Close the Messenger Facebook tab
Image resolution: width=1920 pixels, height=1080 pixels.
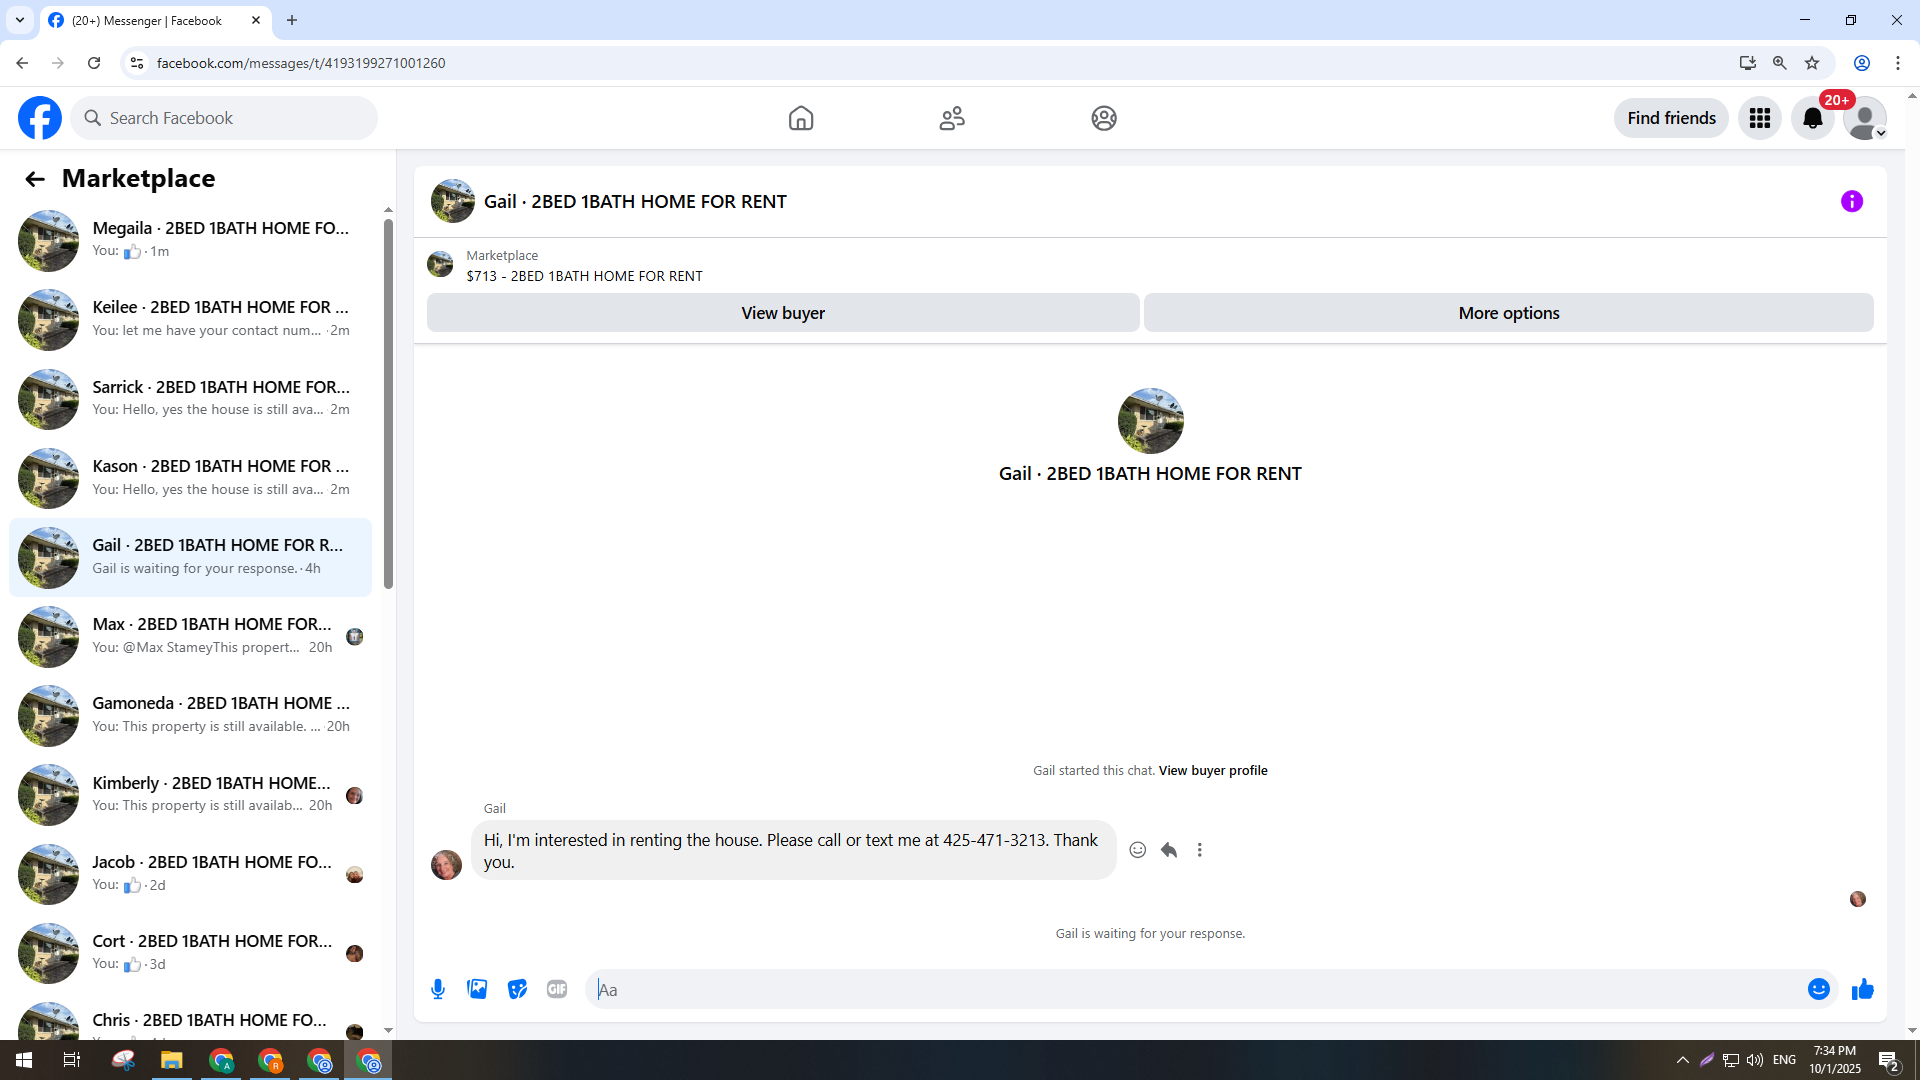coord(256,20)
